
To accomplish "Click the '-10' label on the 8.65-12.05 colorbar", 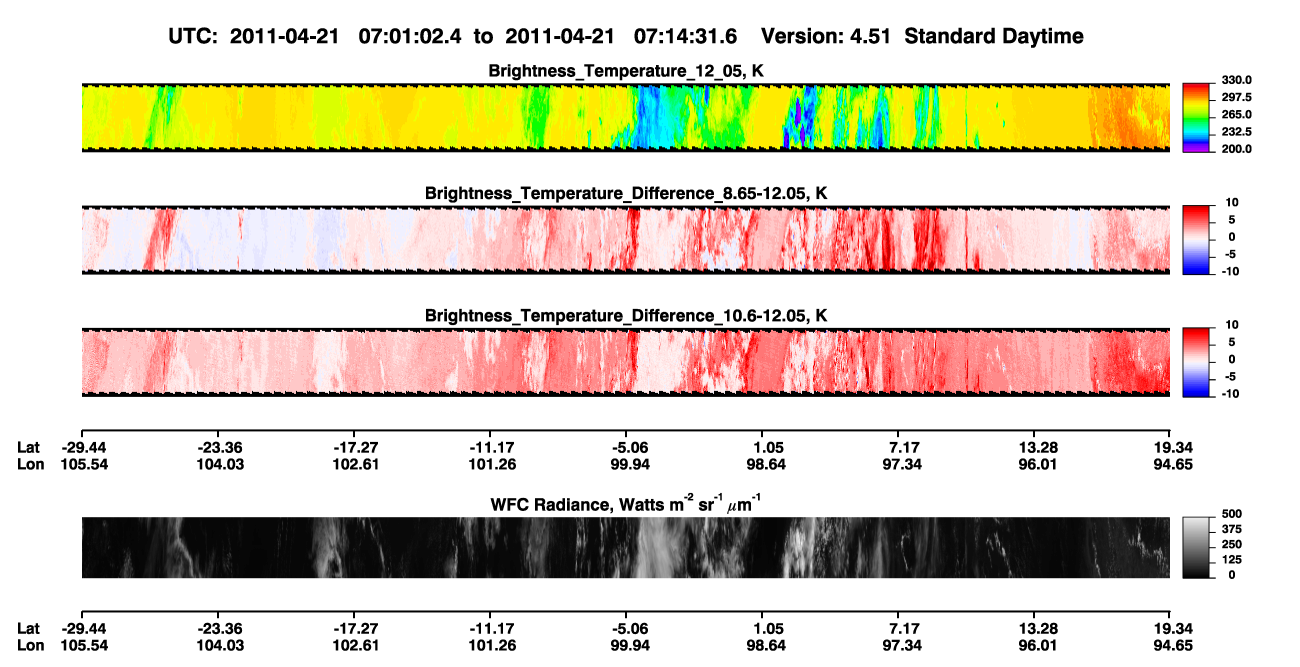I will coord(1230,271).
